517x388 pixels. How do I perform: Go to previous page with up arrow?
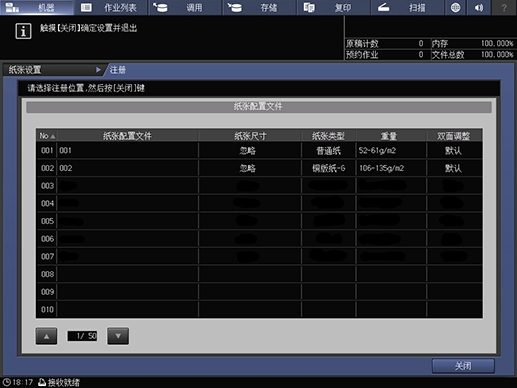click(46, 336)
